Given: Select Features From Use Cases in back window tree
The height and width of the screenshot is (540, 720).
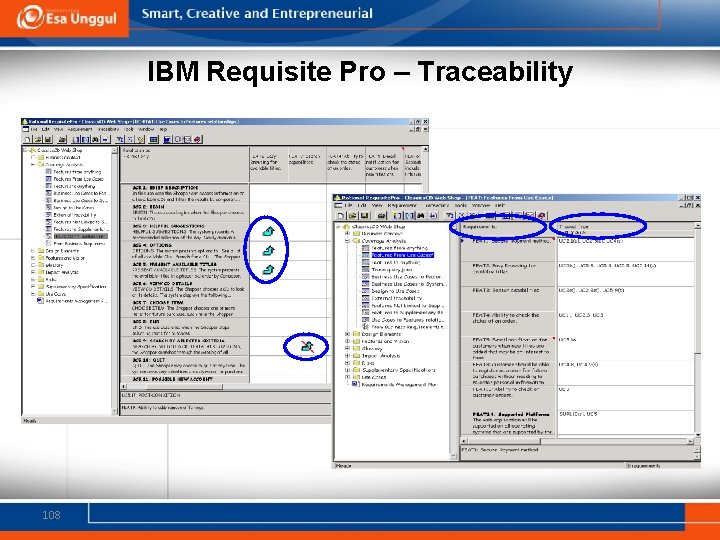Looking at the screenshot, I should (78, 179).
